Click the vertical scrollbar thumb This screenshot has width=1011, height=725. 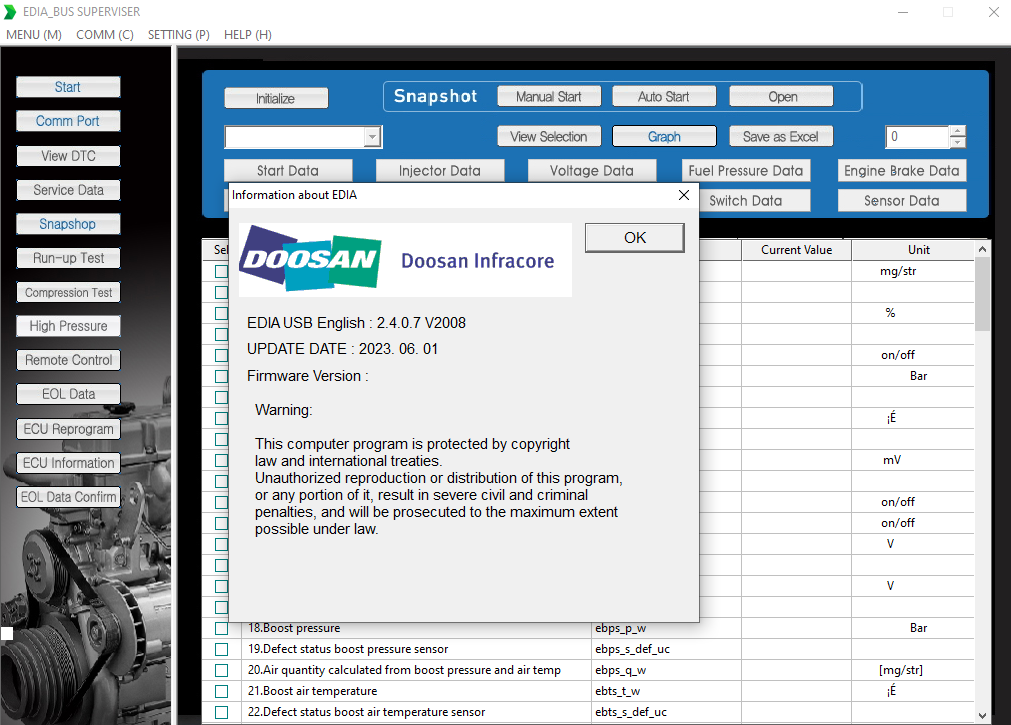pos(982,294)
